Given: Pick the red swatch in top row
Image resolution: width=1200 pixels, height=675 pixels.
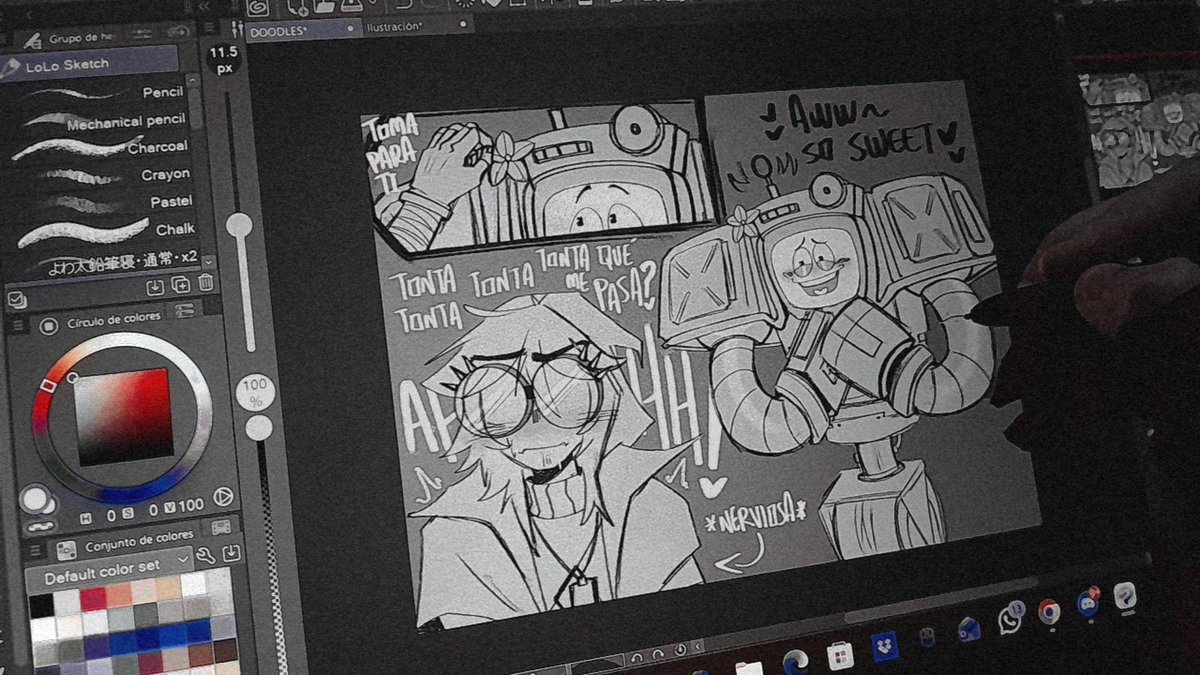Looking at the screenshot, I should 93,600.
